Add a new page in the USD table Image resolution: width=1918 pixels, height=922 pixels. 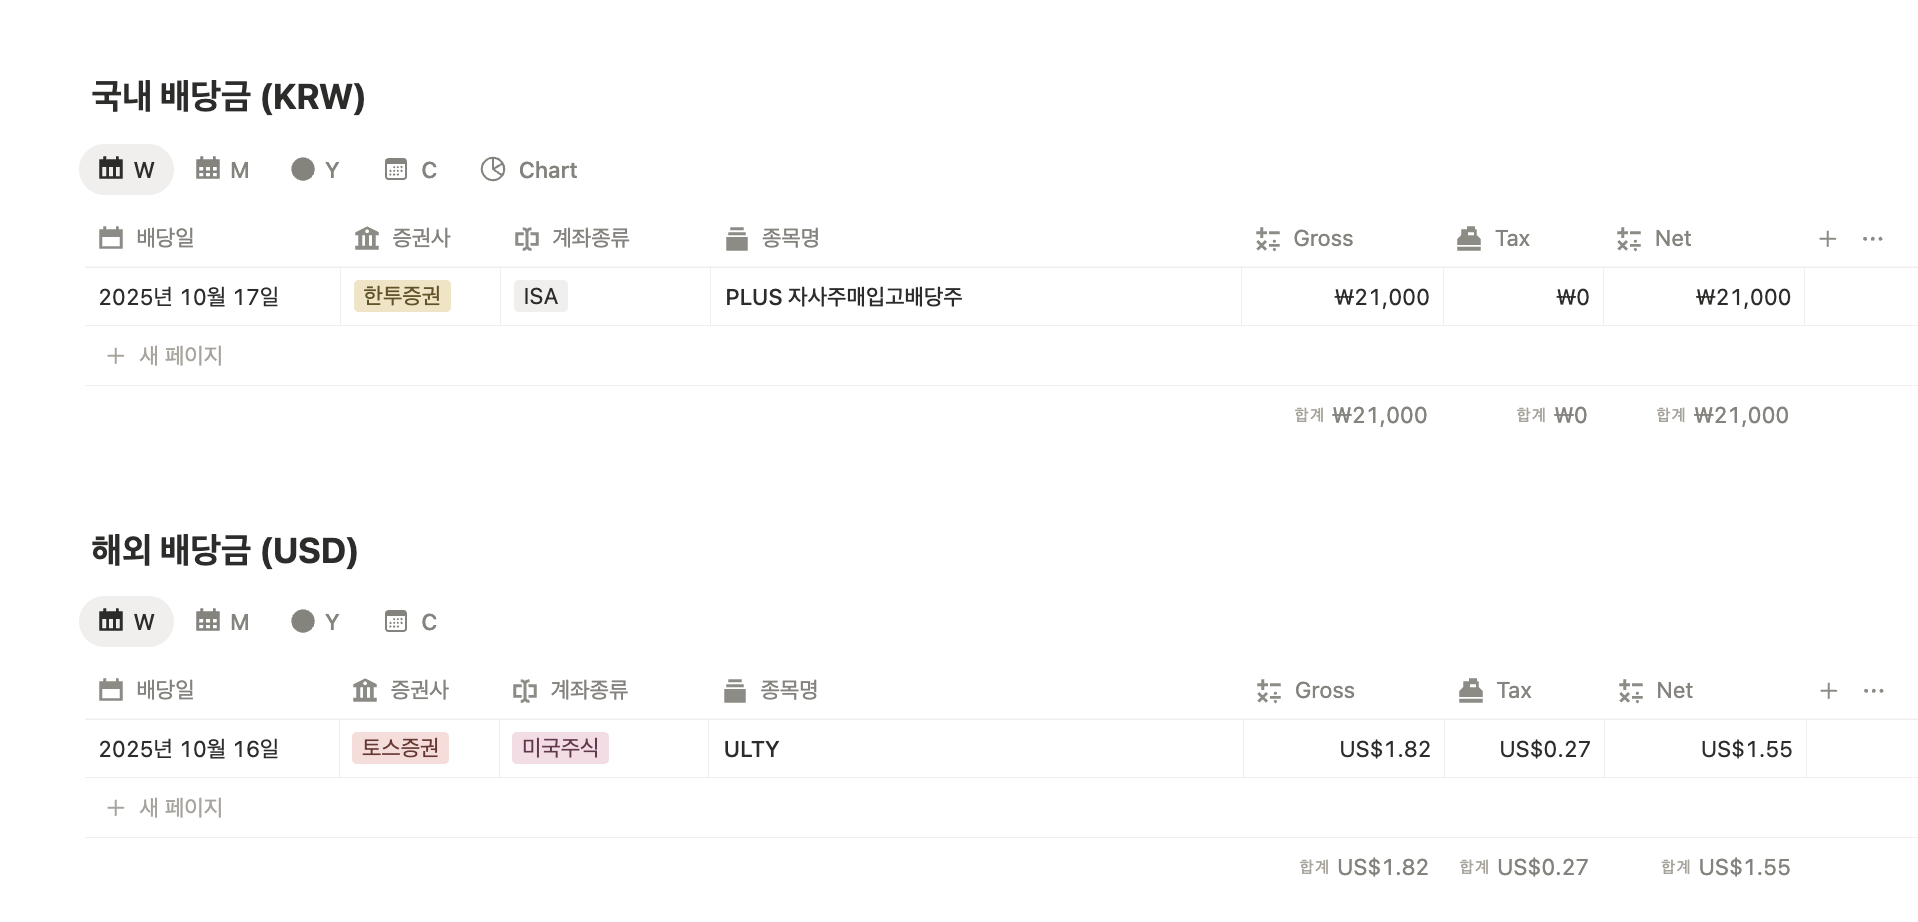pyautogui.click(x=165, y=808)
